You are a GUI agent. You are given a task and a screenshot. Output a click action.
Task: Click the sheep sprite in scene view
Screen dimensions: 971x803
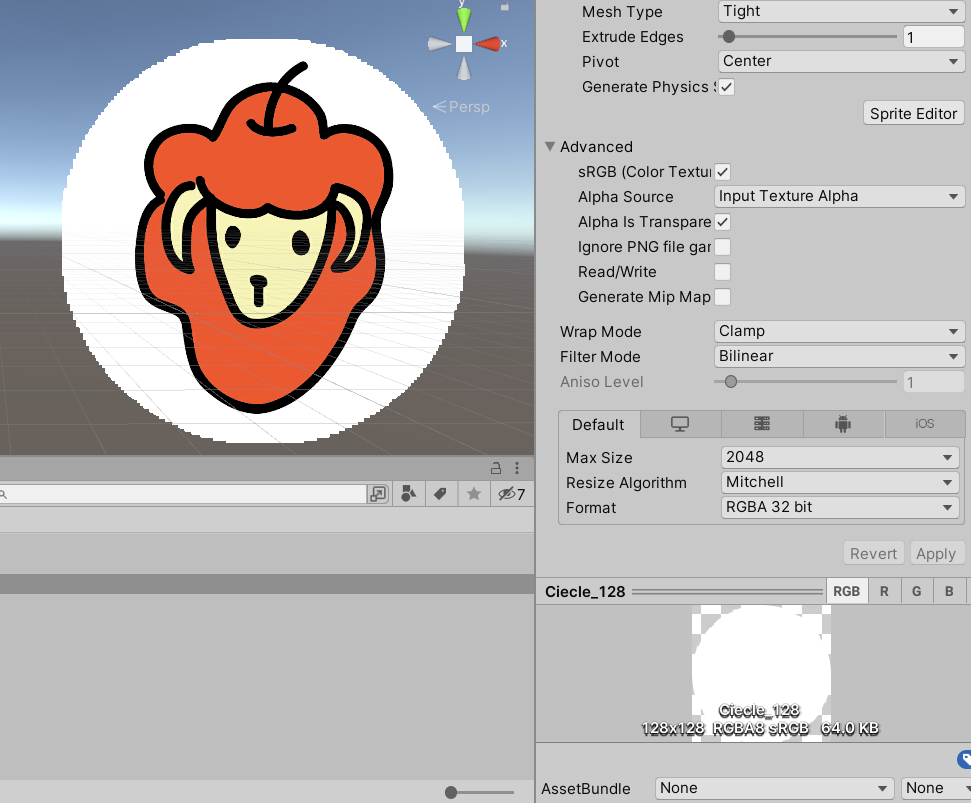[264, 238]
